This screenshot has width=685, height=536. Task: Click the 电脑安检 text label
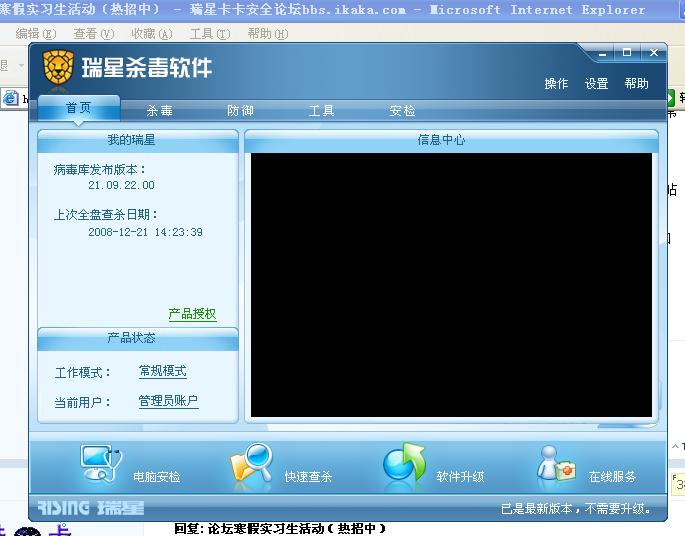156,477
